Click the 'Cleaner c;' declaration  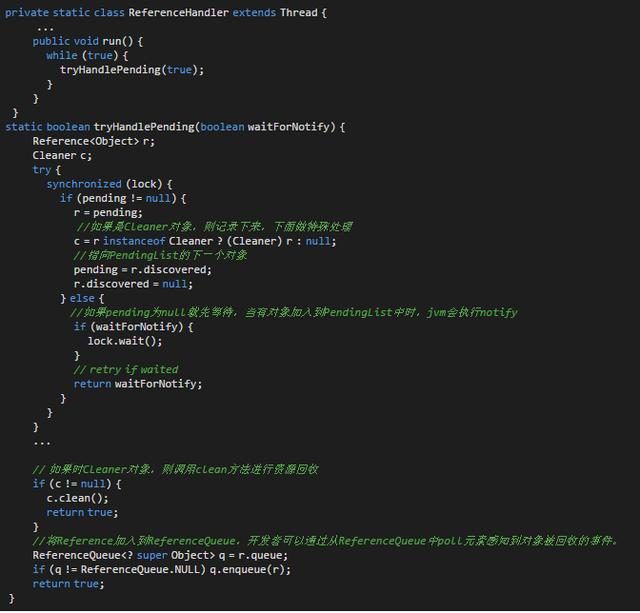[x=62, y=155]
